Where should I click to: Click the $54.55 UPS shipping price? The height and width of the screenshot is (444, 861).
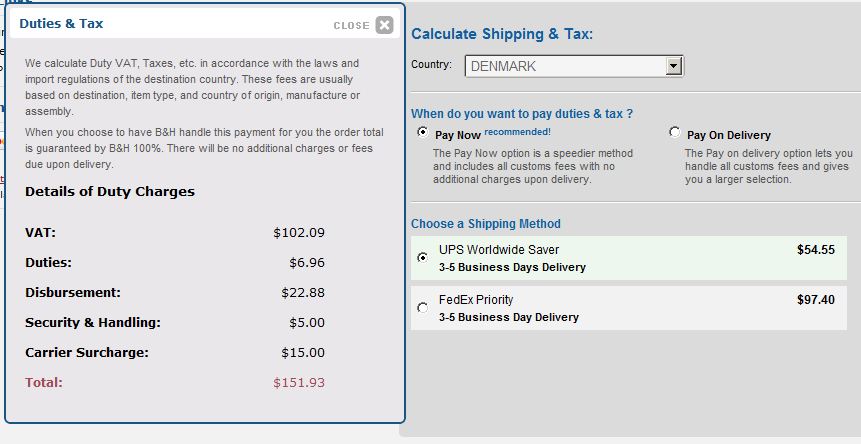coord(816,250)
